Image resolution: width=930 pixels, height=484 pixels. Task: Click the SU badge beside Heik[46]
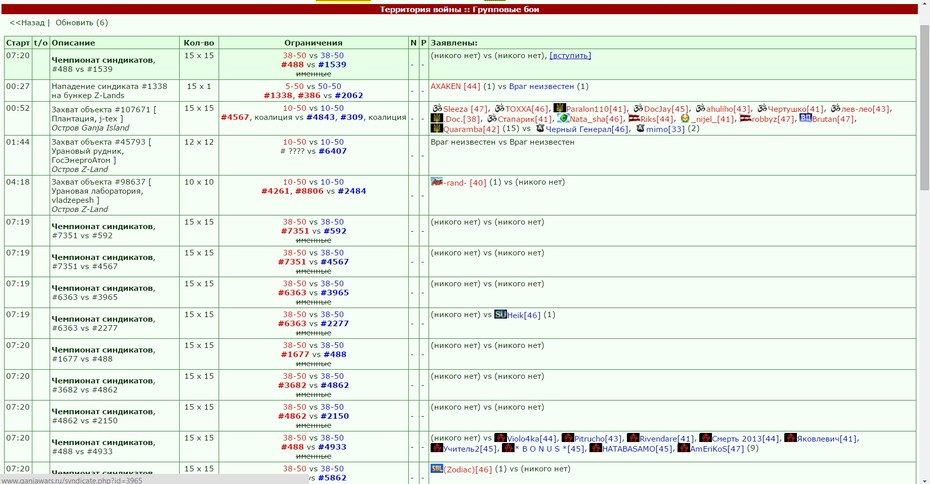coord(500,314)
